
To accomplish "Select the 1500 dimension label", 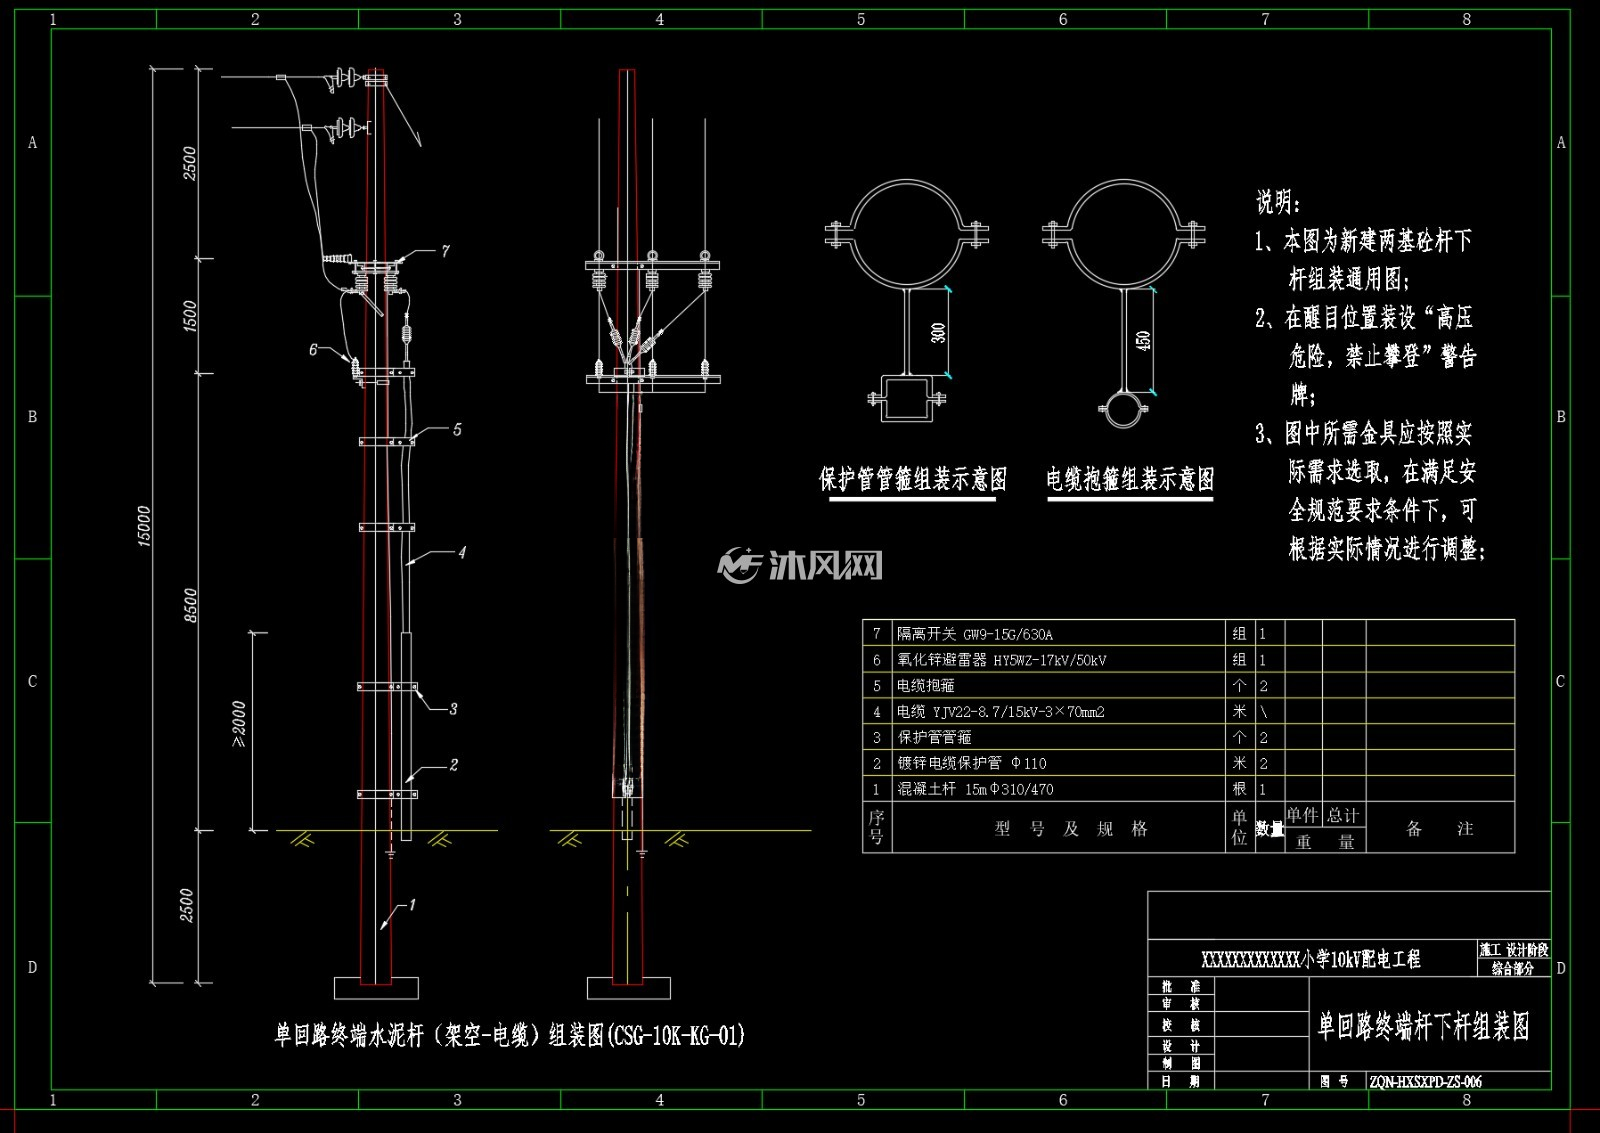I will pos(191,316).
